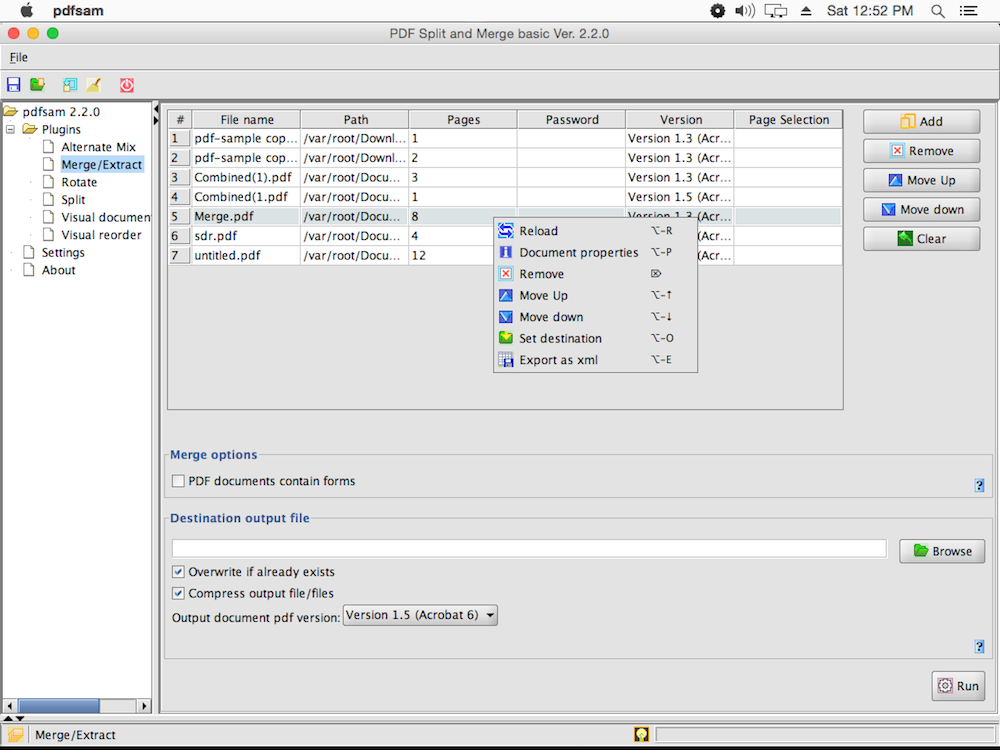Open the Visual document composer plugin
The image size is (1000, 750).
pyautogui.click(x=105, y=217)
